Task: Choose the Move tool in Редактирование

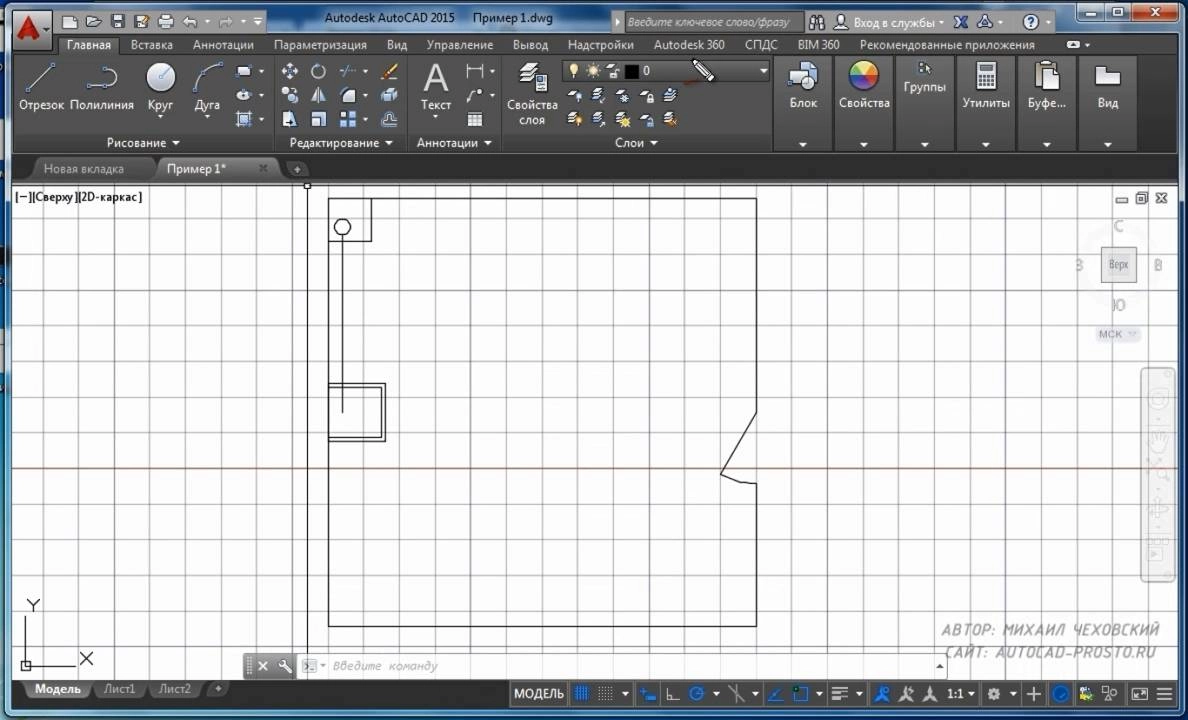Action: coord(289,71)
